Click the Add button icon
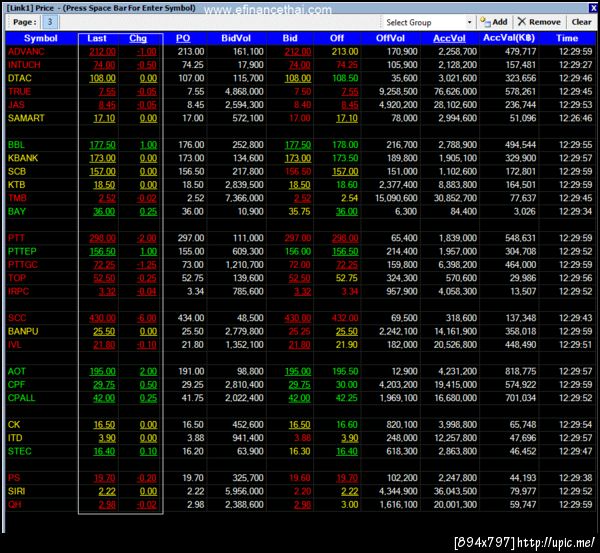This screenshot has height=553, width=600. pos(485,22)
